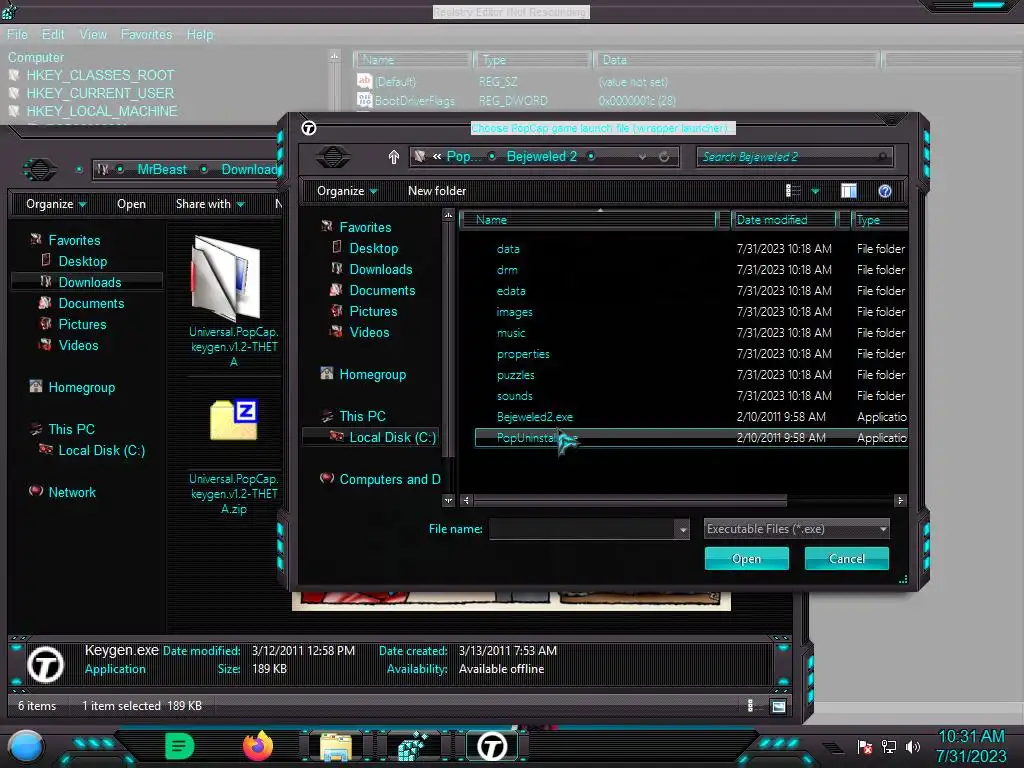
Task: Select This PC in the dialog sidebar
Action: tap(362, 416)
